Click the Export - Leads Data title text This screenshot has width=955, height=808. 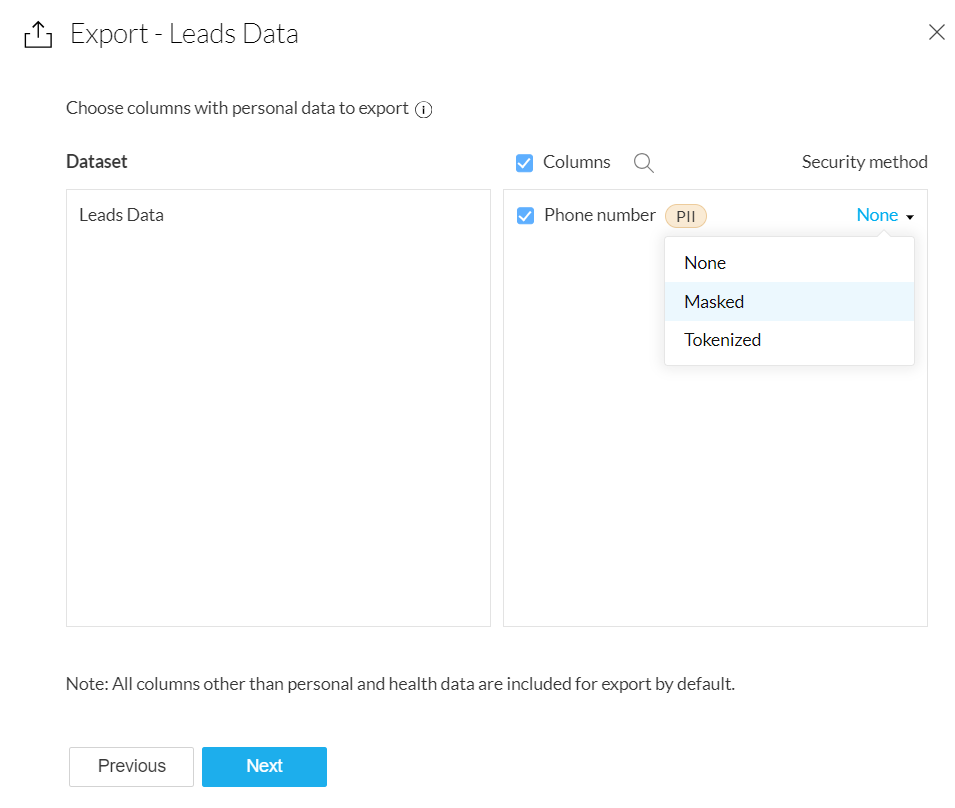point(184,34)
